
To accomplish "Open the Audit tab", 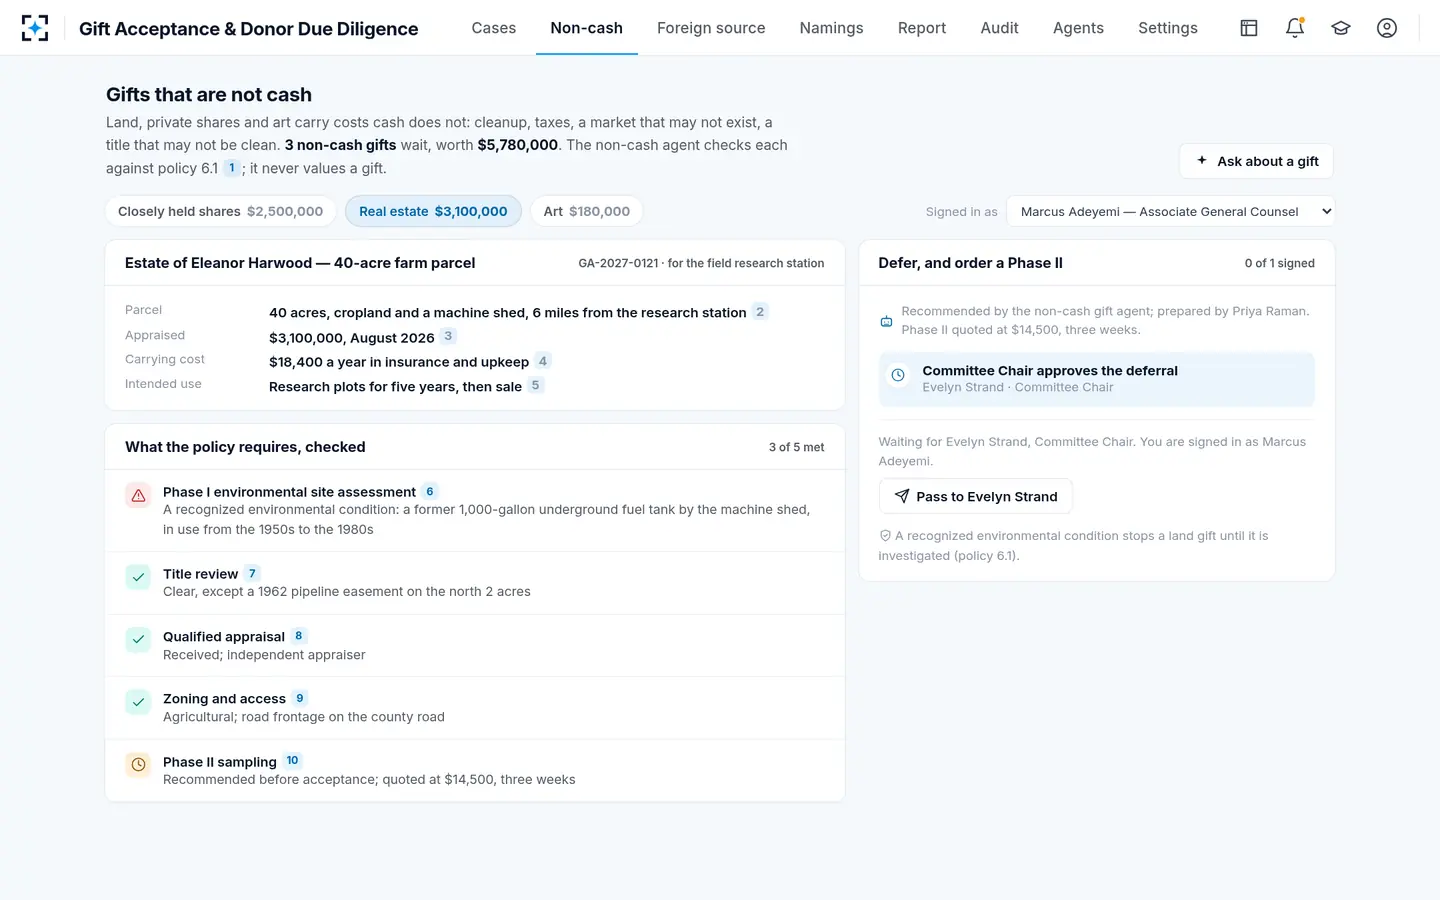I will point(999,28).
